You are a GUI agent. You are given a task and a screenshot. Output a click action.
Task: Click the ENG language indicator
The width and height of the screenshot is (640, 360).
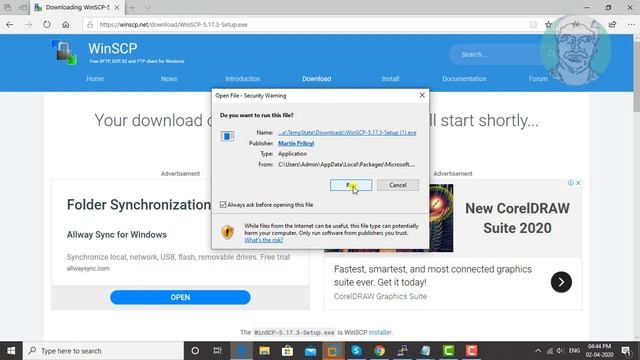pyautogui.click(x=574, y=351)
